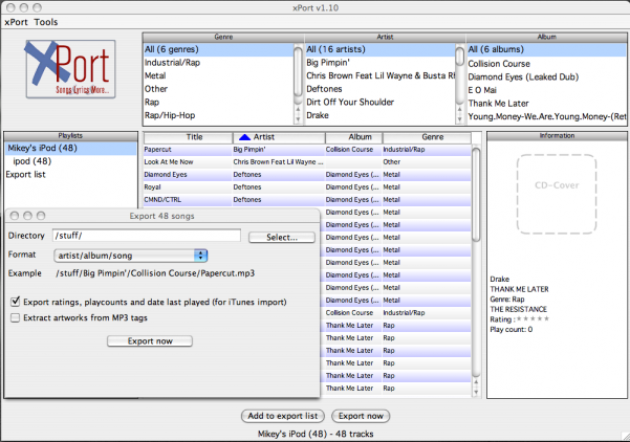Sort by Title column header

[188, 137]
